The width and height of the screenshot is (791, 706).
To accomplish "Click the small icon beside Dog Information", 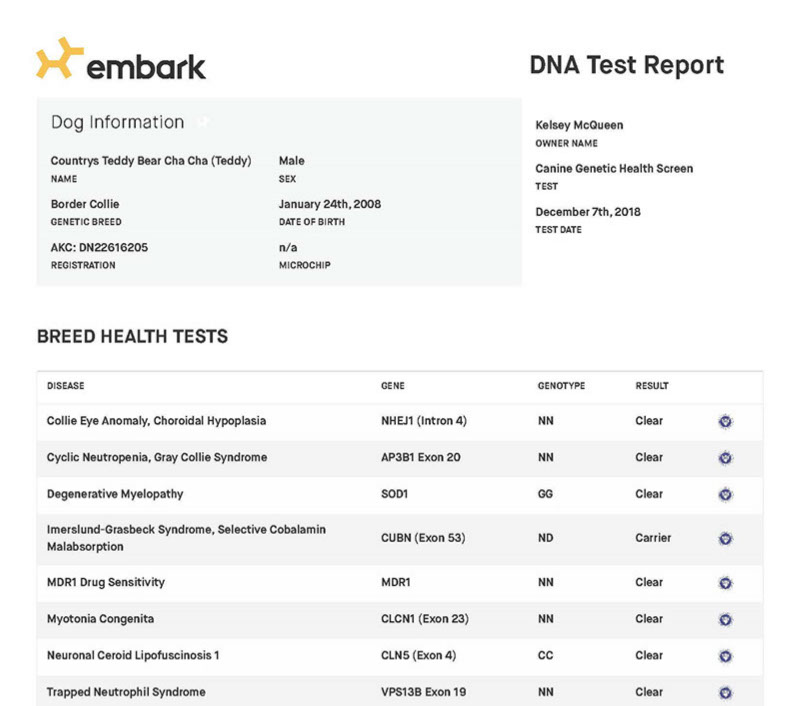I will (x=203, y=122).
